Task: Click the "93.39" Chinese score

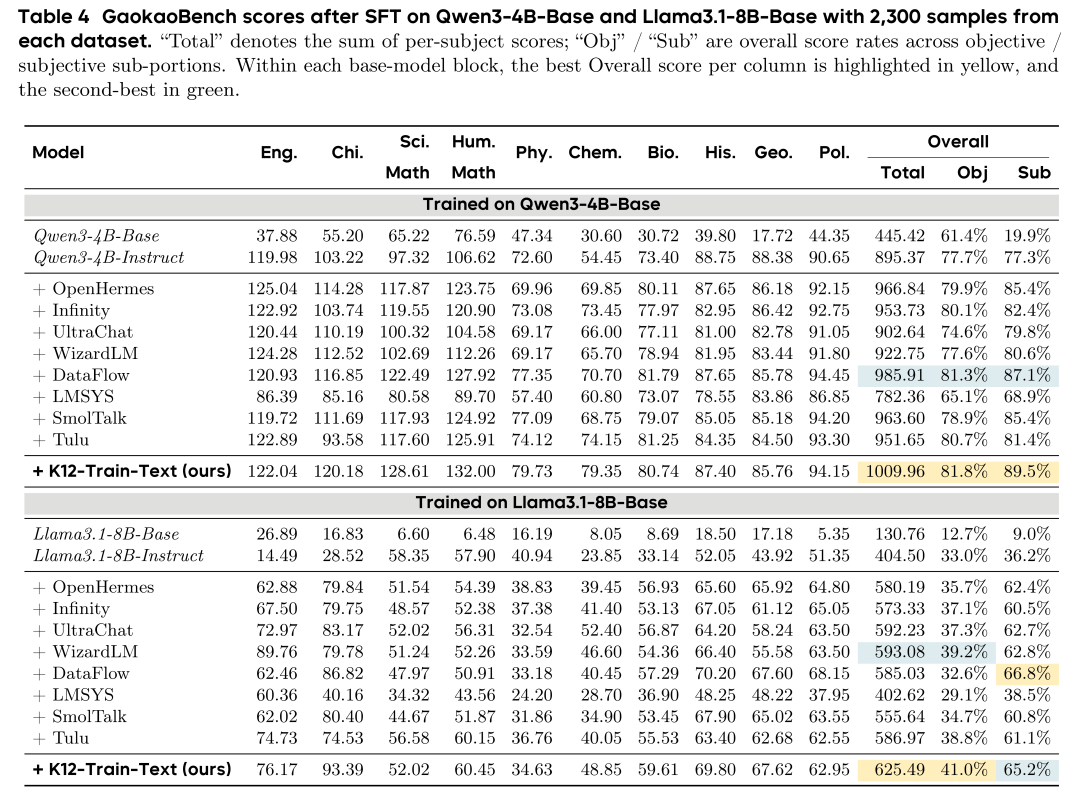Action: coord(342,769)
